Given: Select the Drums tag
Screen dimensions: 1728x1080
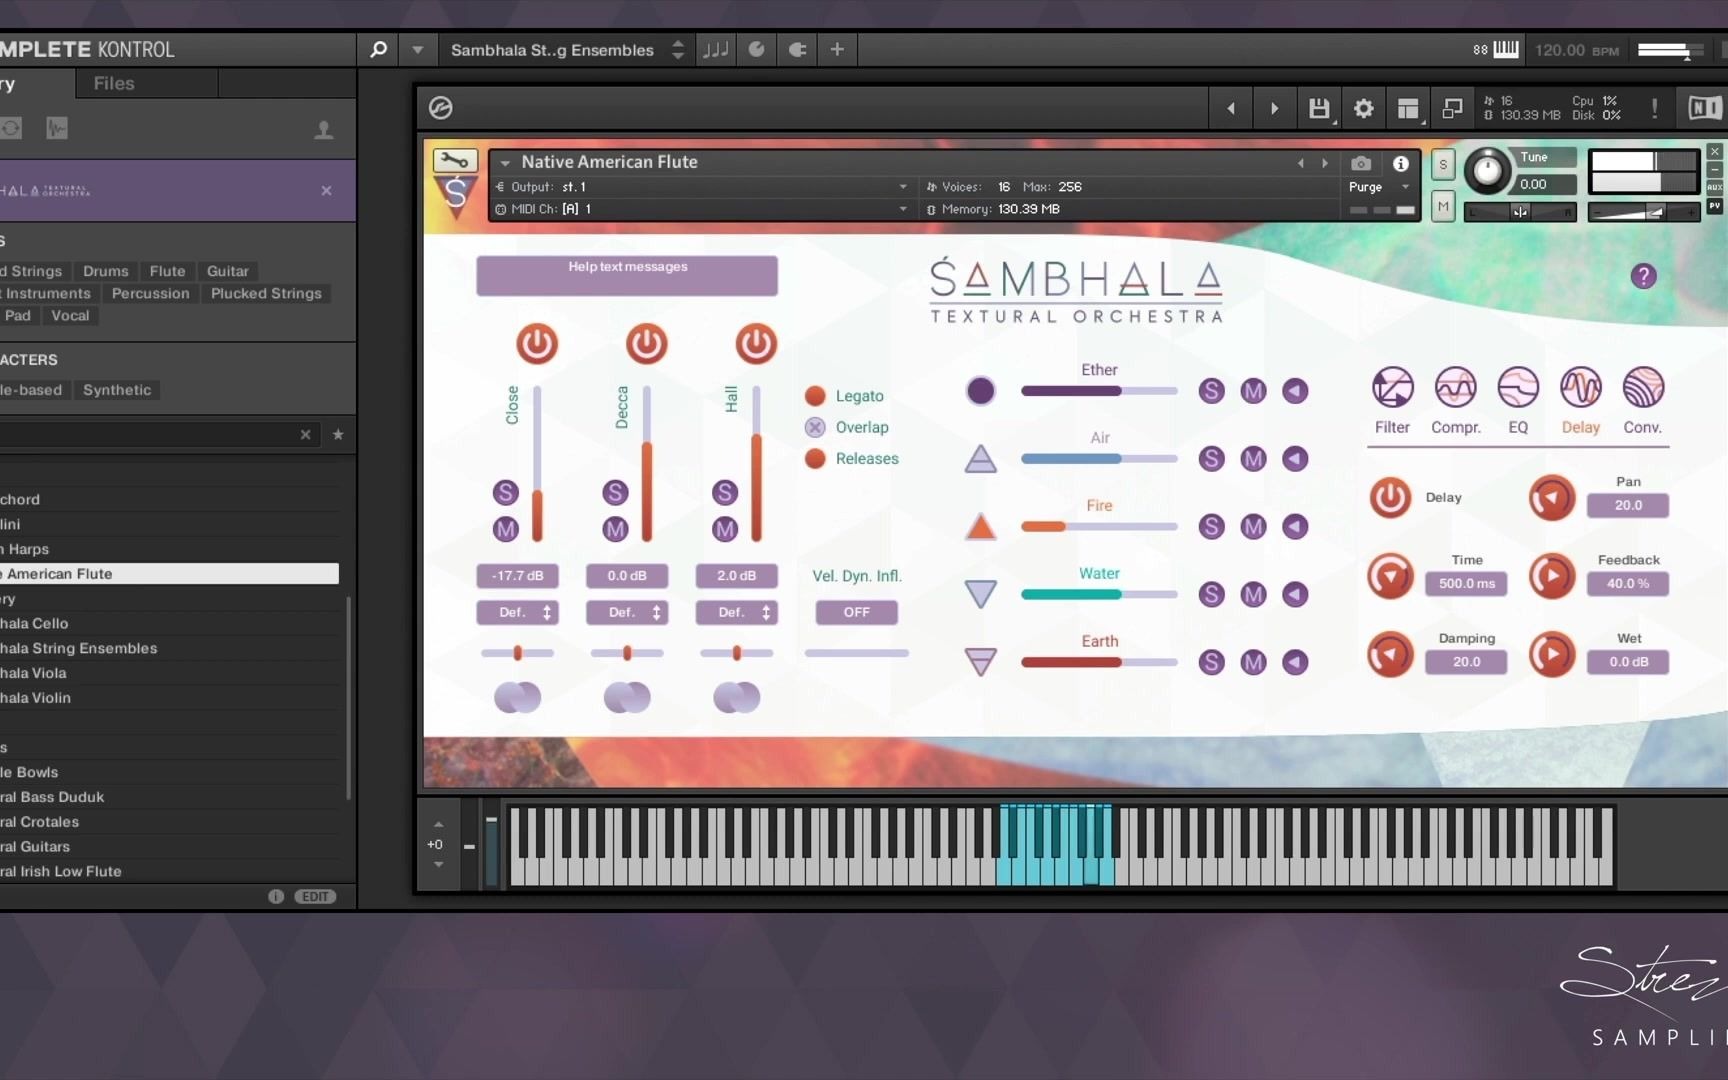Looking at the screenshot, I should (x=106, y=271).
